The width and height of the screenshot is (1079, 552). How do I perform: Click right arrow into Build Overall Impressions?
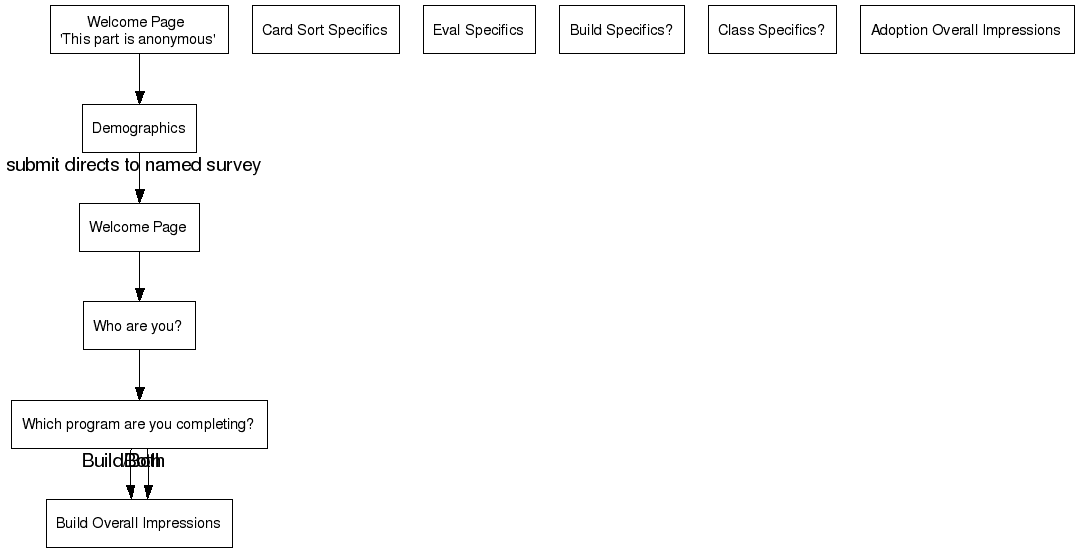[x=148, y=485]
